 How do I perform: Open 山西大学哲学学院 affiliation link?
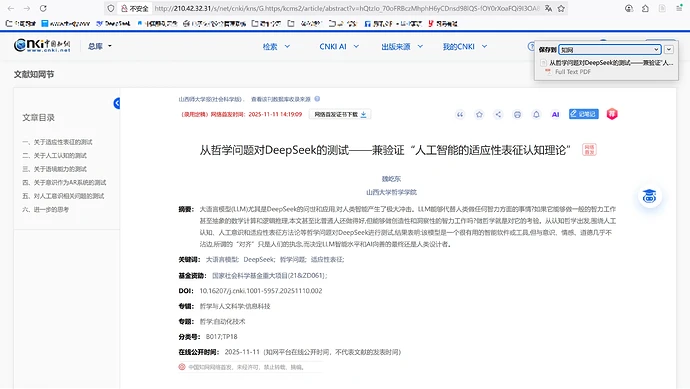(x=391, y=192)
